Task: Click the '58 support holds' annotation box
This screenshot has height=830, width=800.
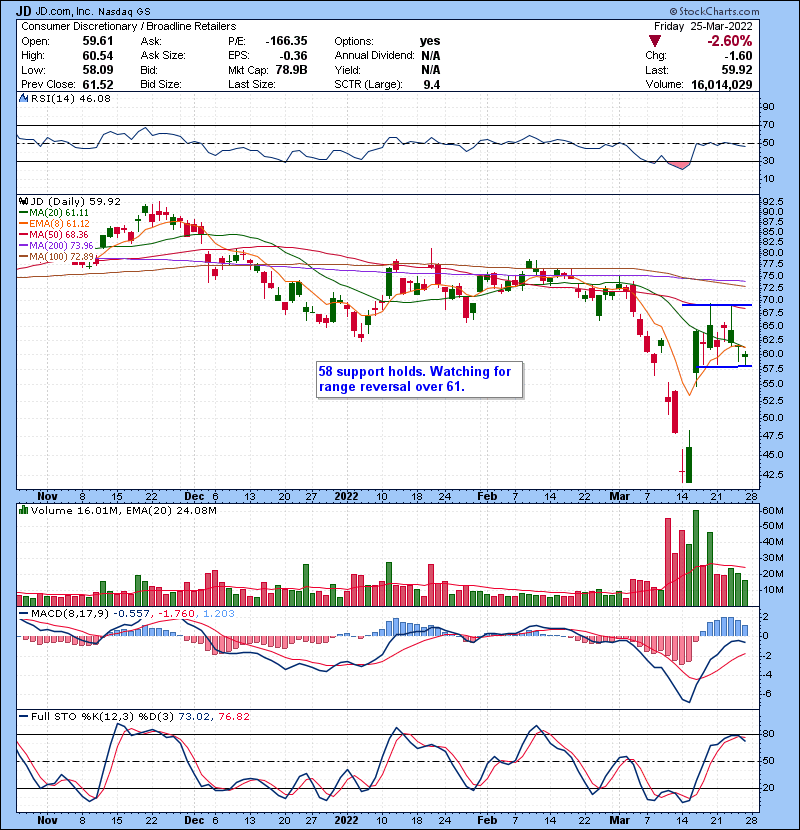Action: [419, 380]
